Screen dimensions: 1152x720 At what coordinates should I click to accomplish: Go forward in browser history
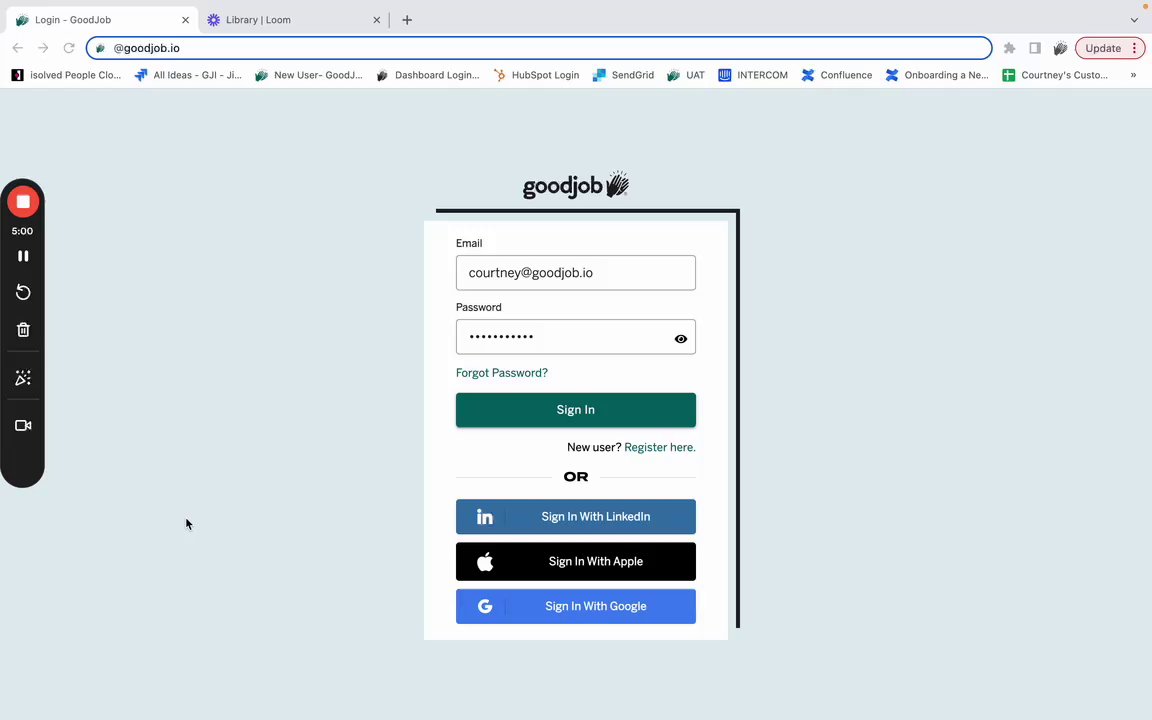pos(43,48)
